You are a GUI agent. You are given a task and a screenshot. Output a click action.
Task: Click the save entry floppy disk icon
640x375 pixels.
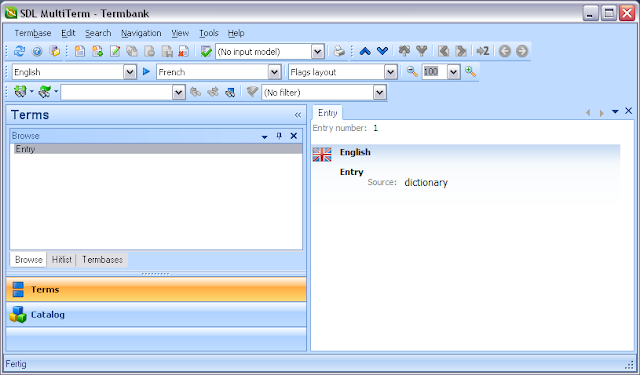(x=167, y=51)
